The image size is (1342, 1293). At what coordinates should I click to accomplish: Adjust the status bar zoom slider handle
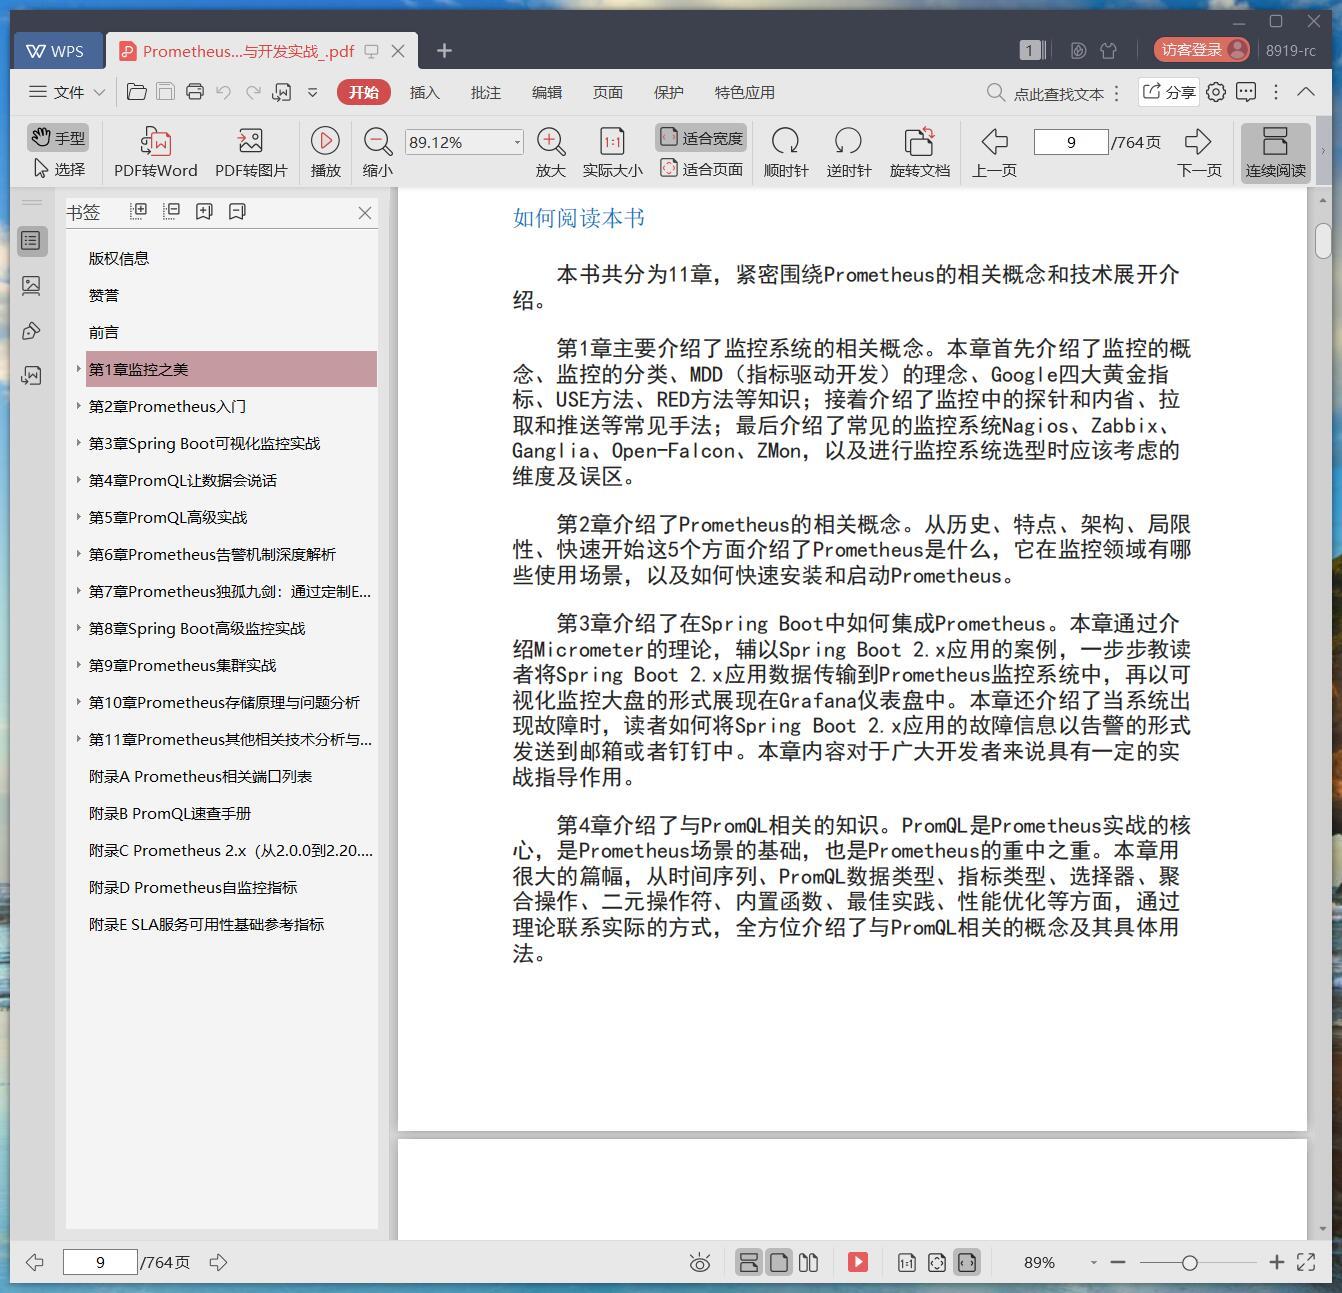point(1189,1263)
